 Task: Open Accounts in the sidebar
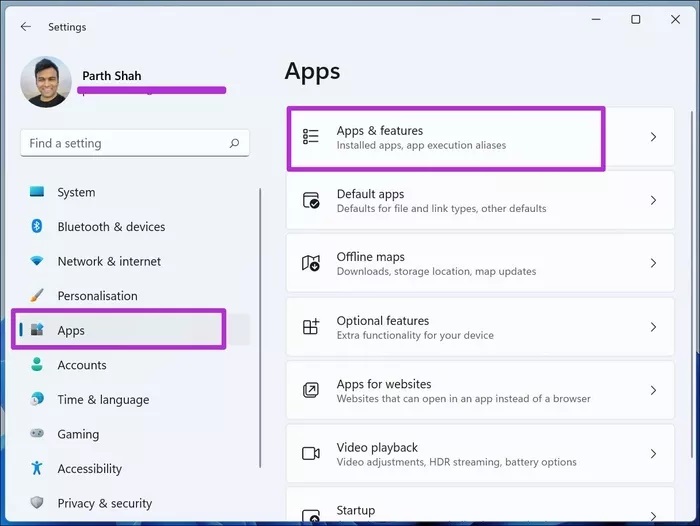point(81,365)
